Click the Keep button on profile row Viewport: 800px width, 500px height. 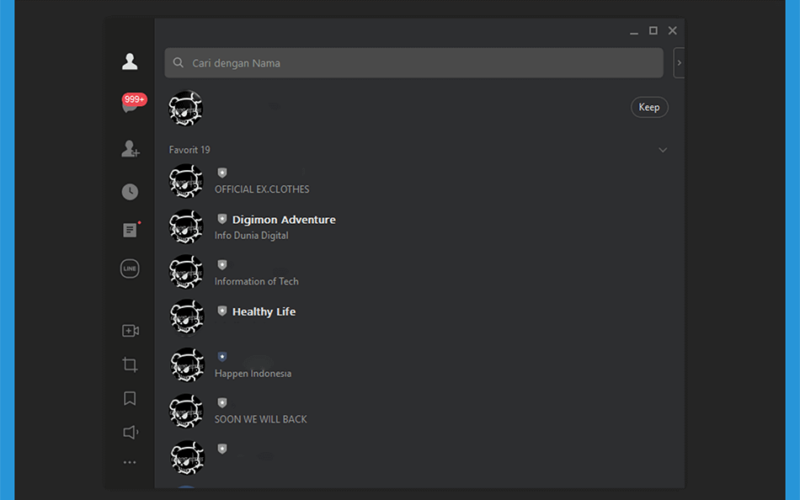(649, 107)
